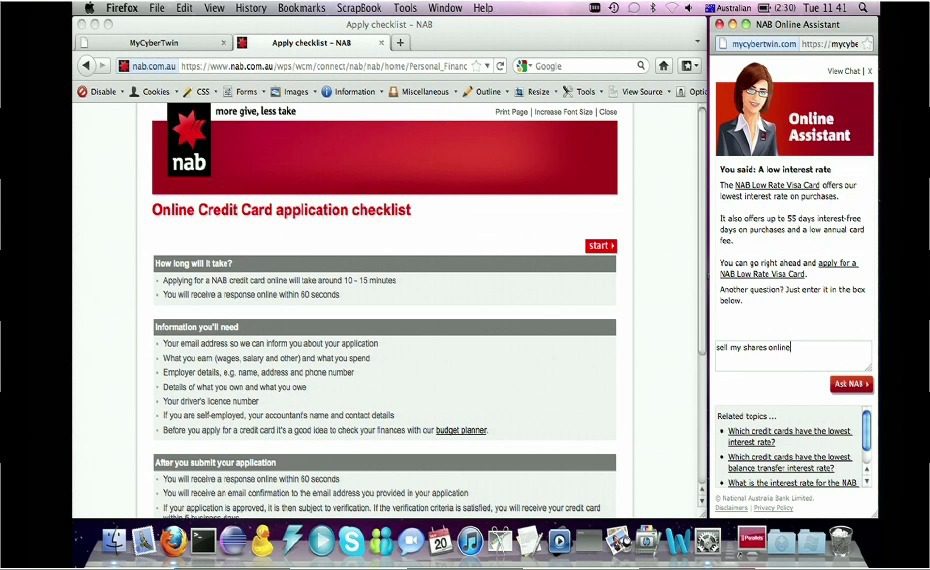Image resolution: width=930 pixels, height=570 pixels.
Task: Open Spotlight search magnifier in menu bar
Action: pos(863,8)
